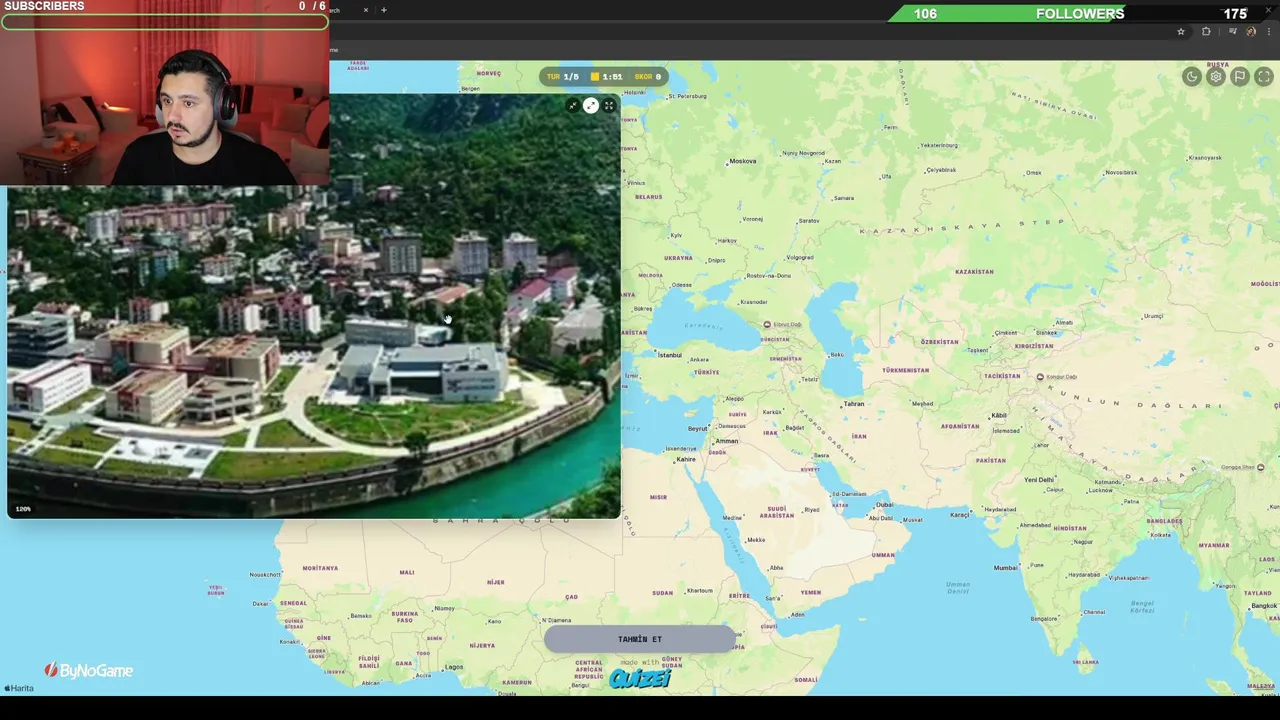The height and width of the screenshot is (720, 1280).
Task: Open a new browser tab
Action: coord(384,10)
